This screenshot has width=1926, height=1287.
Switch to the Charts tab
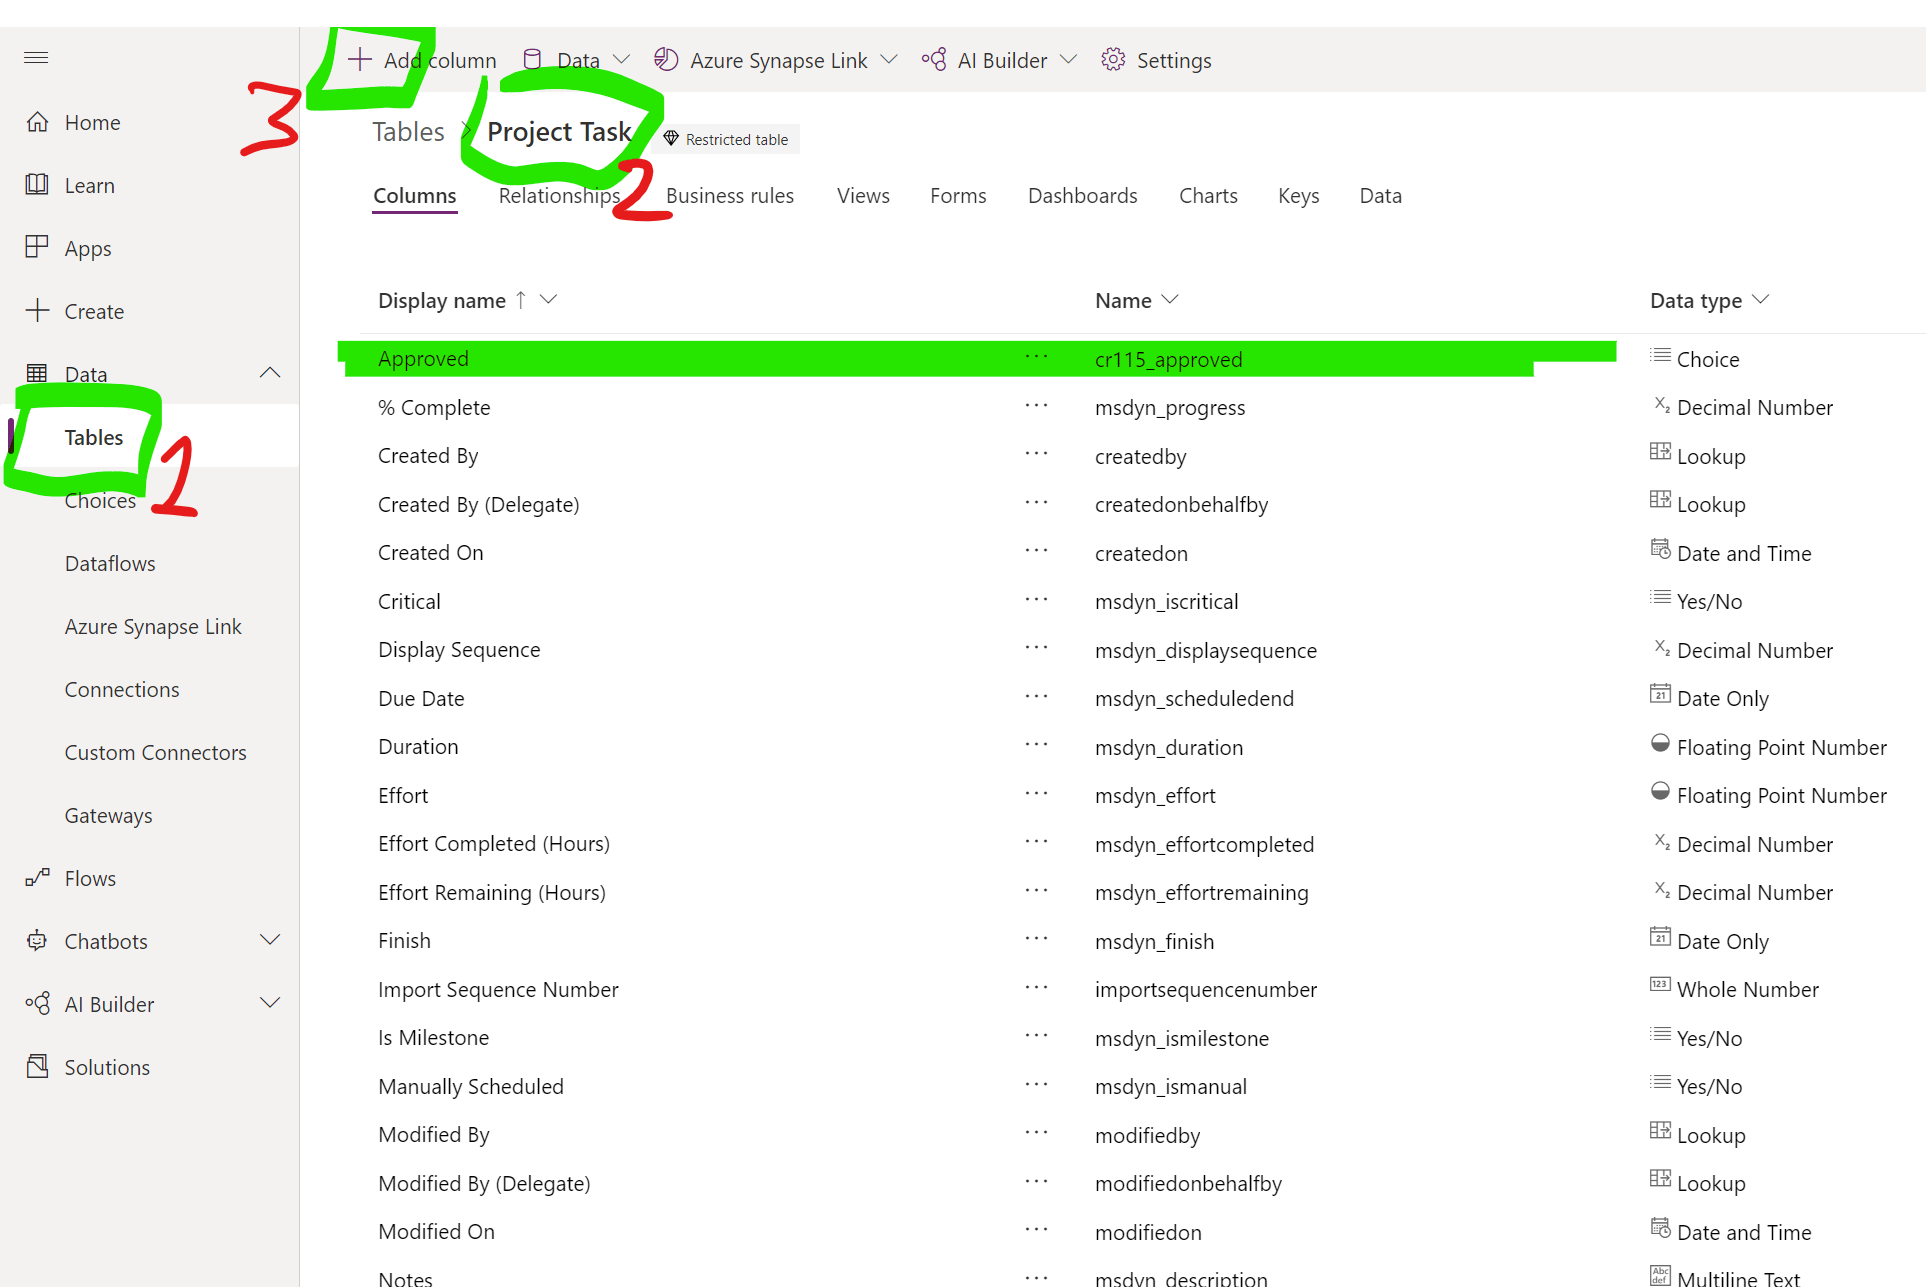coord(1208,196)
